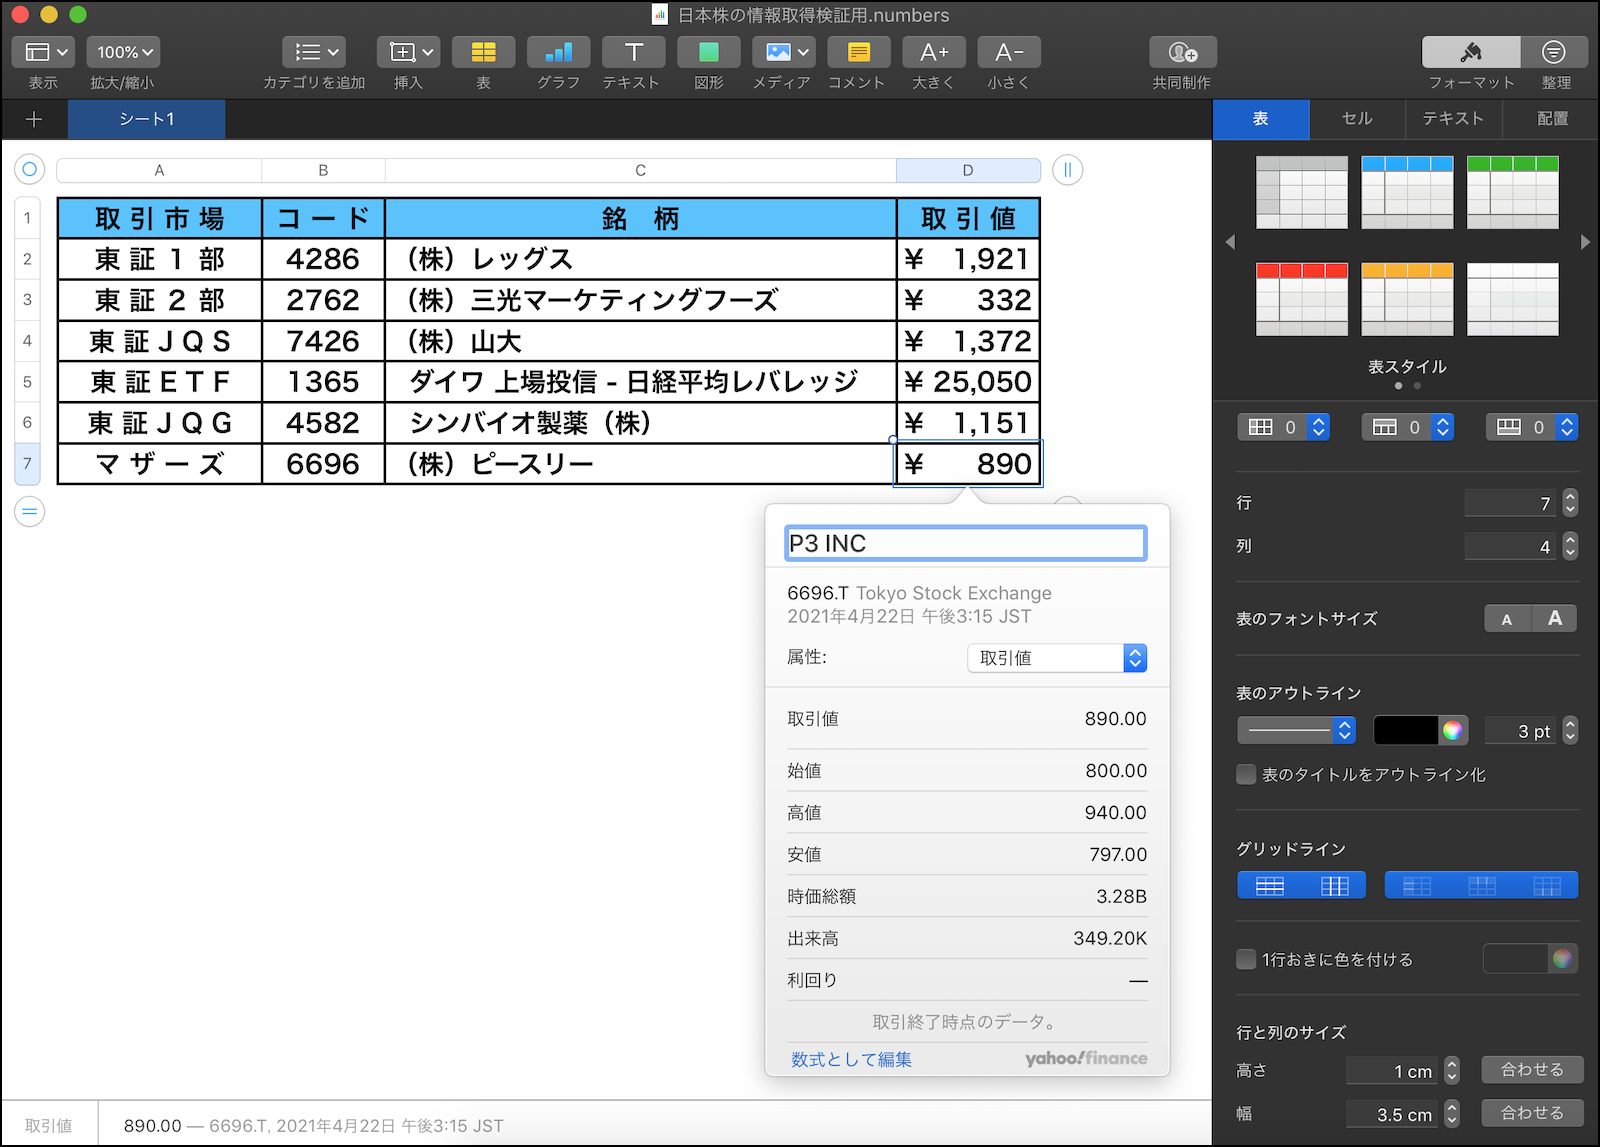Add a text box with テキスト icon
The height and width of the screenshot is (1147, 1600).
coord(633,52)
